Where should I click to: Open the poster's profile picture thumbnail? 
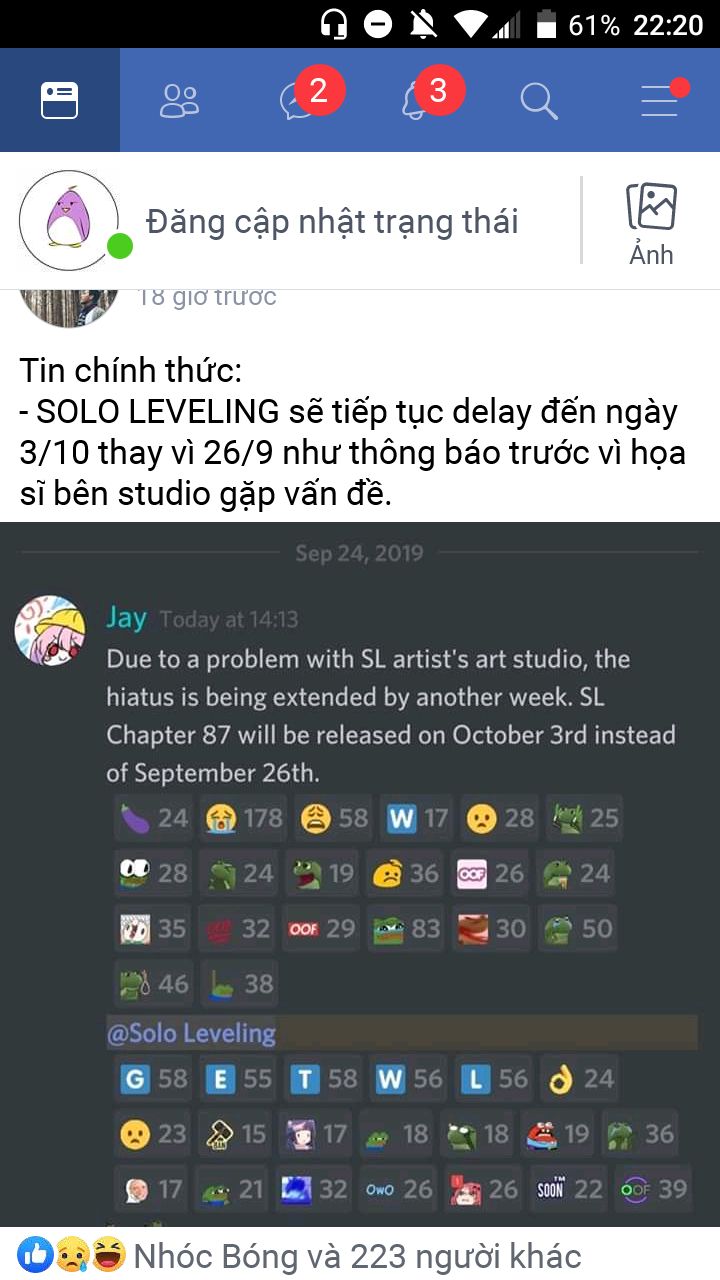[x=69, y=306]
